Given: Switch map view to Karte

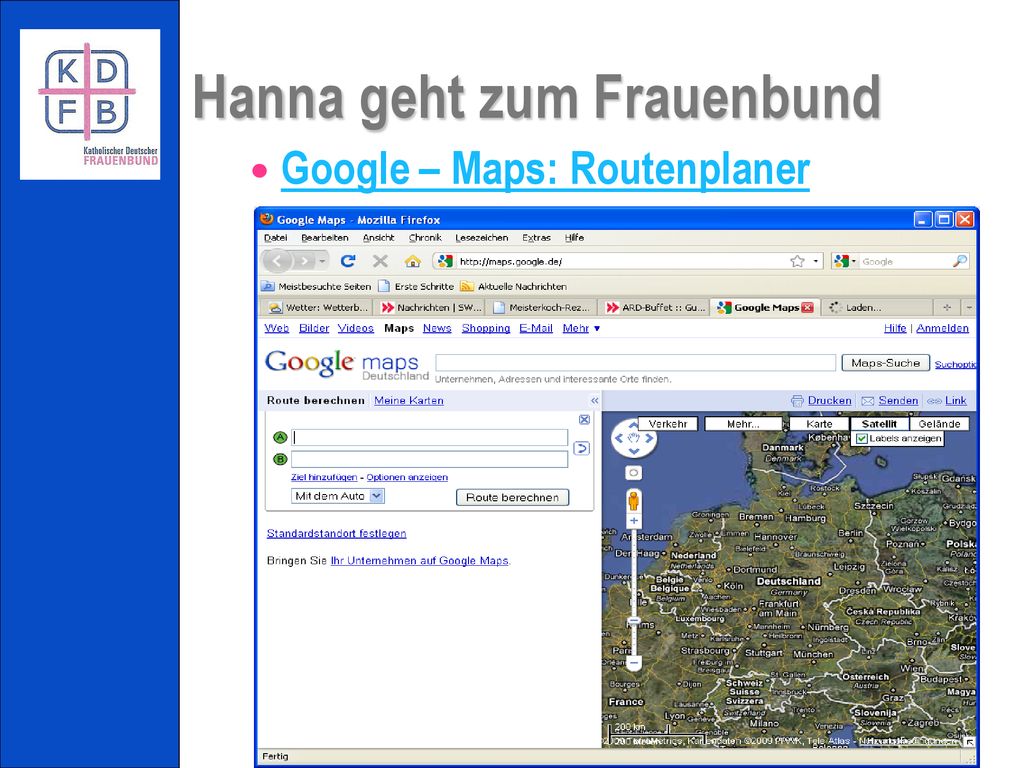Looking at the screenshot, I should click(819, 424).
